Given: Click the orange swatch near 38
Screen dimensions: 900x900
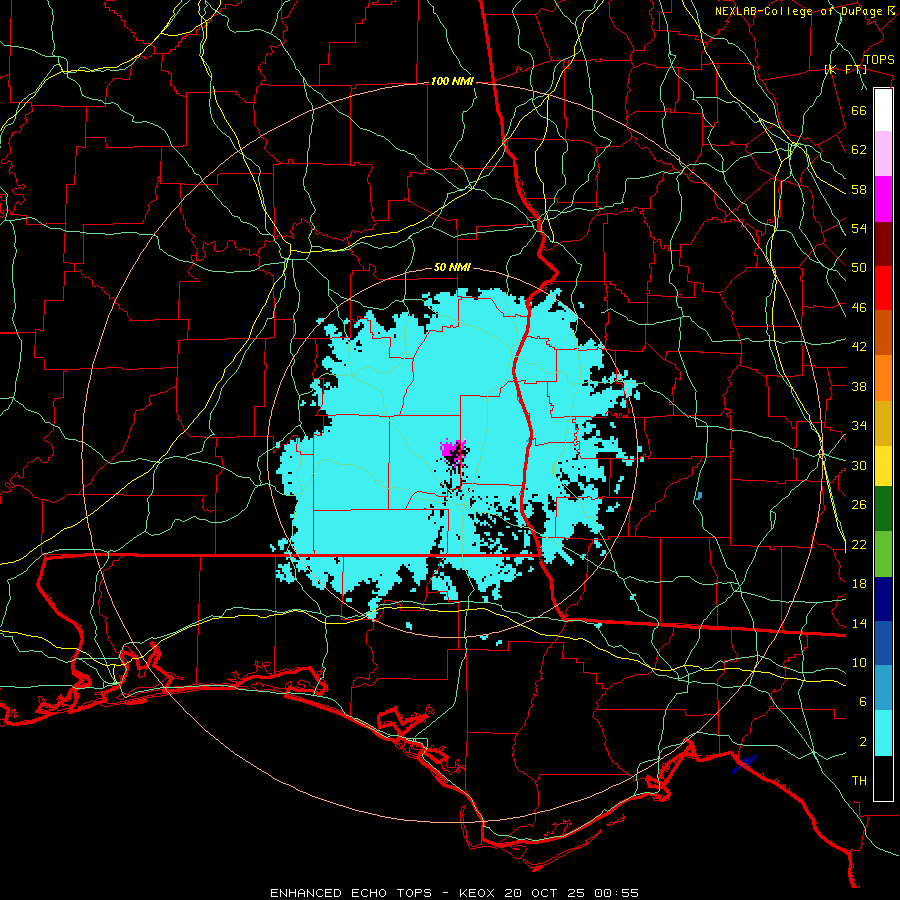Looking at the screenshot, I should click(x=883, y=378).
